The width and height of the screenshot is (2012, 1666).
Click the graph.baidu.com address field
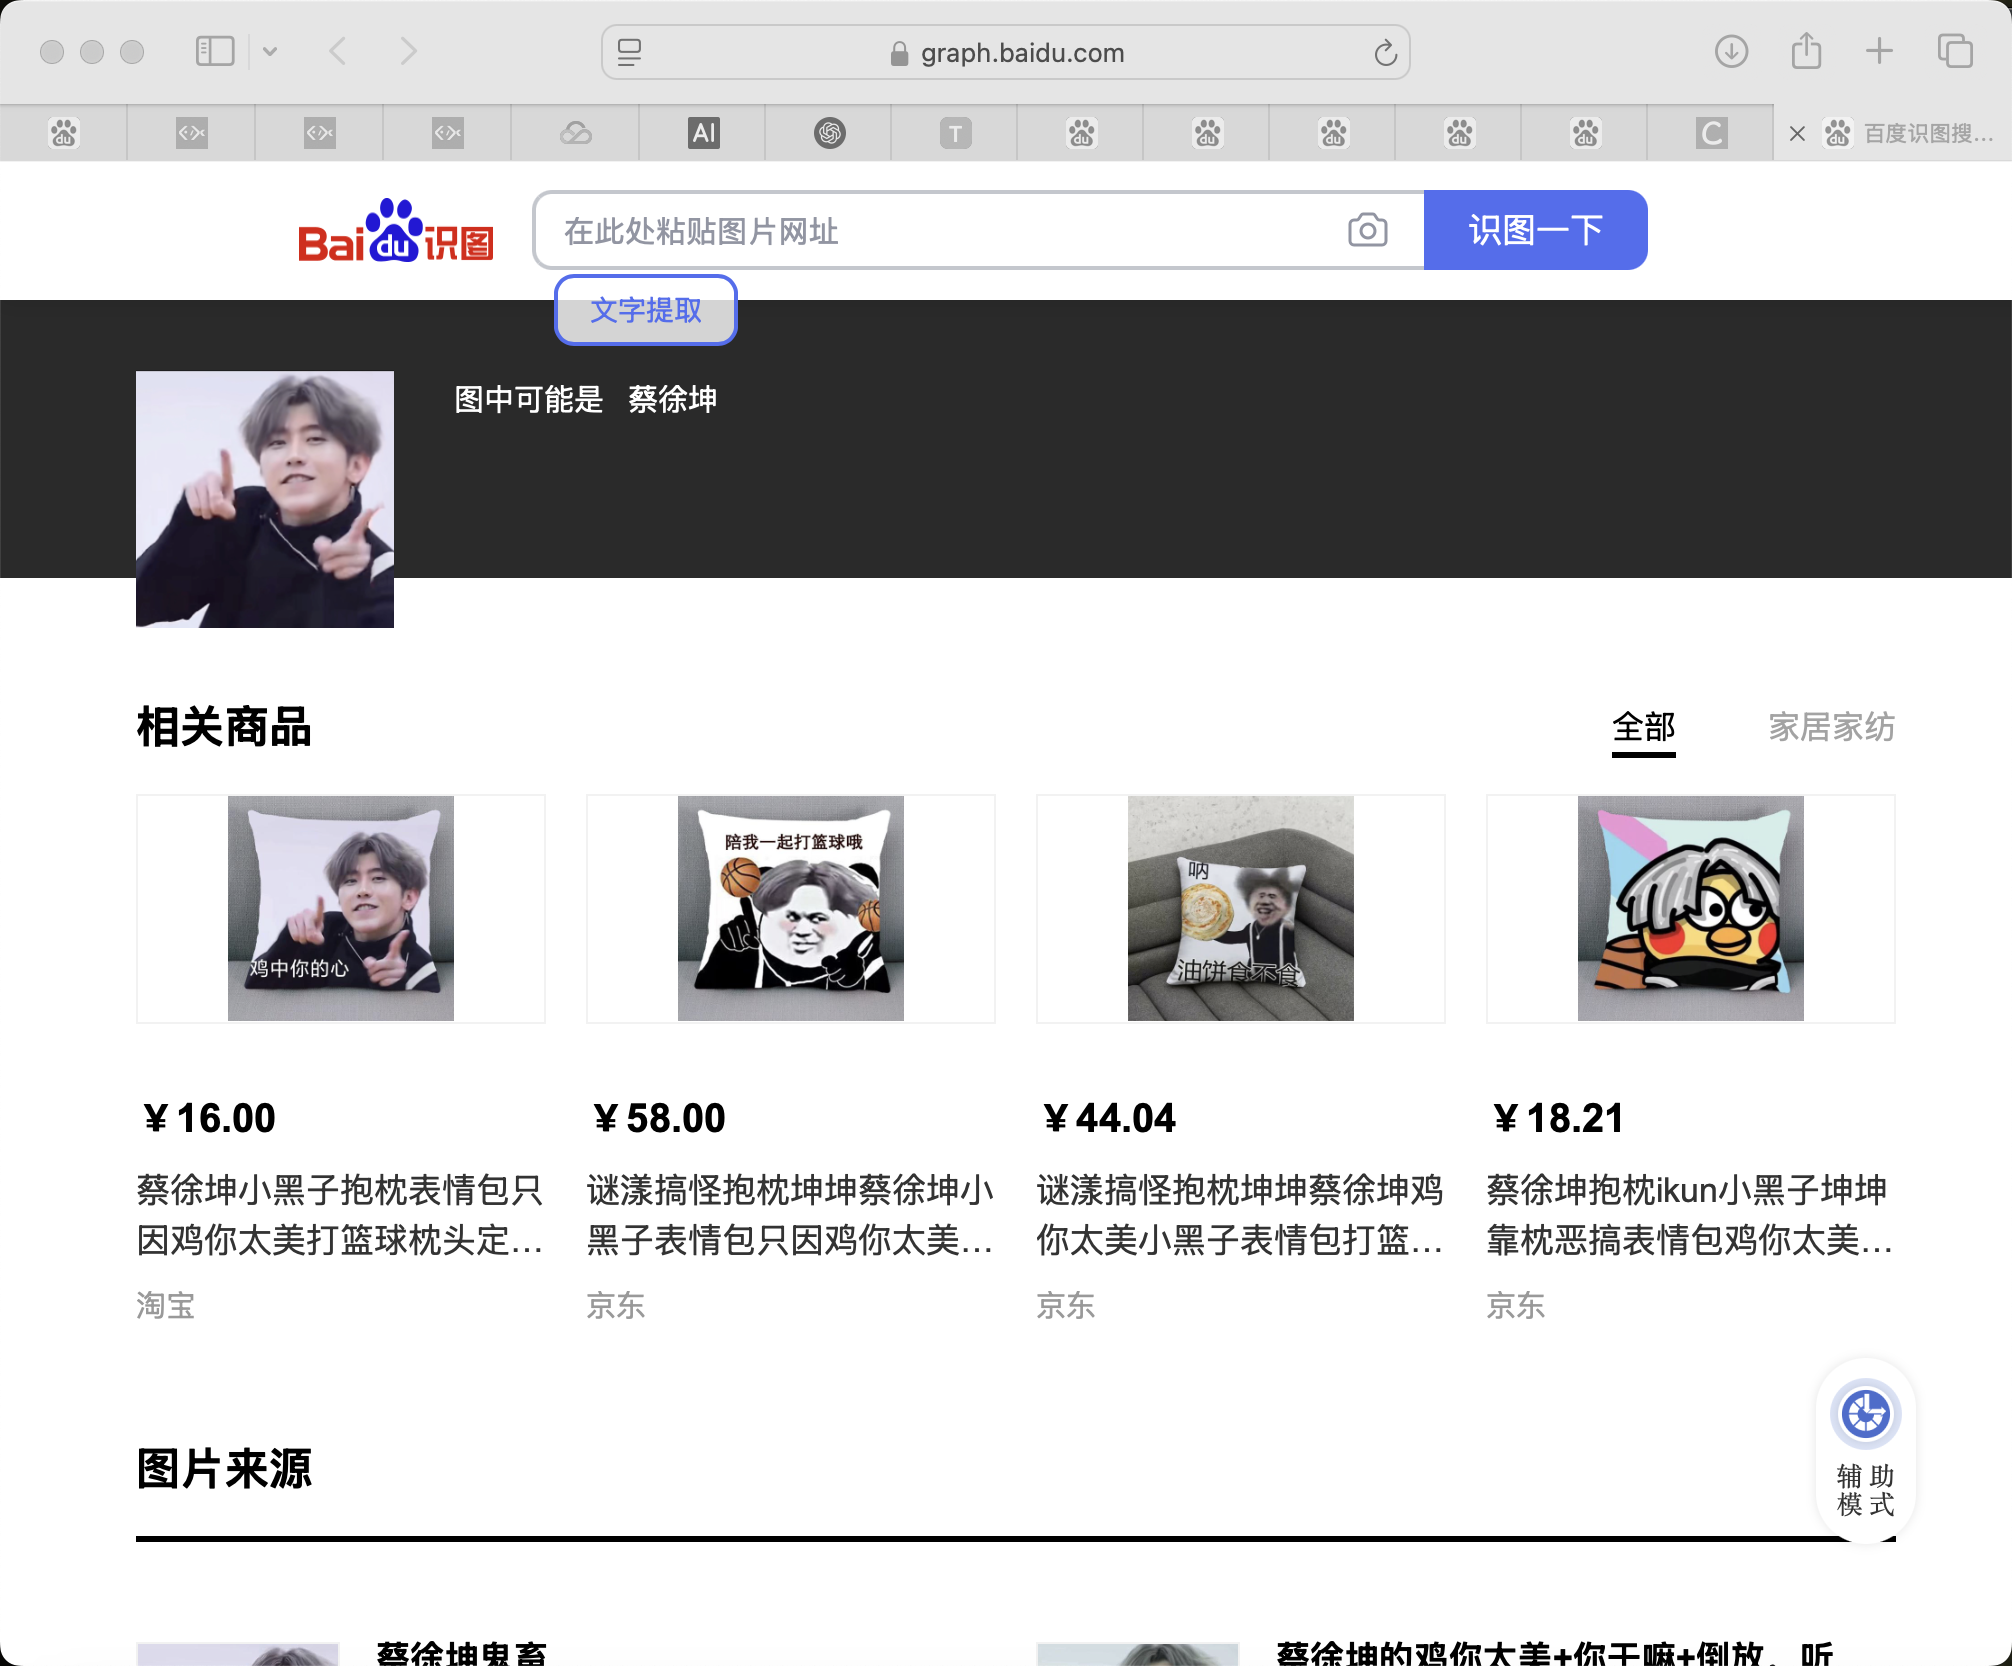(1006, 52)
